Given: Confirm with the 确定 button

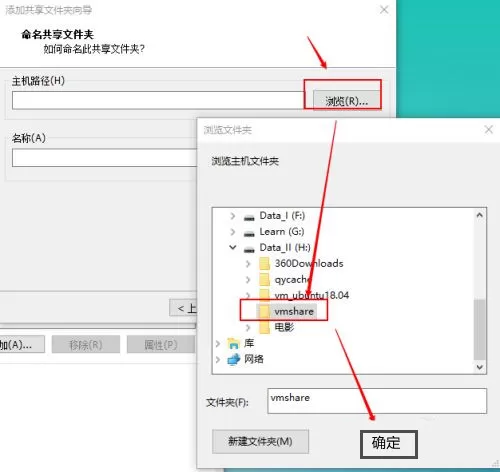Looking at the screenshot, I should tap(388, 444).
